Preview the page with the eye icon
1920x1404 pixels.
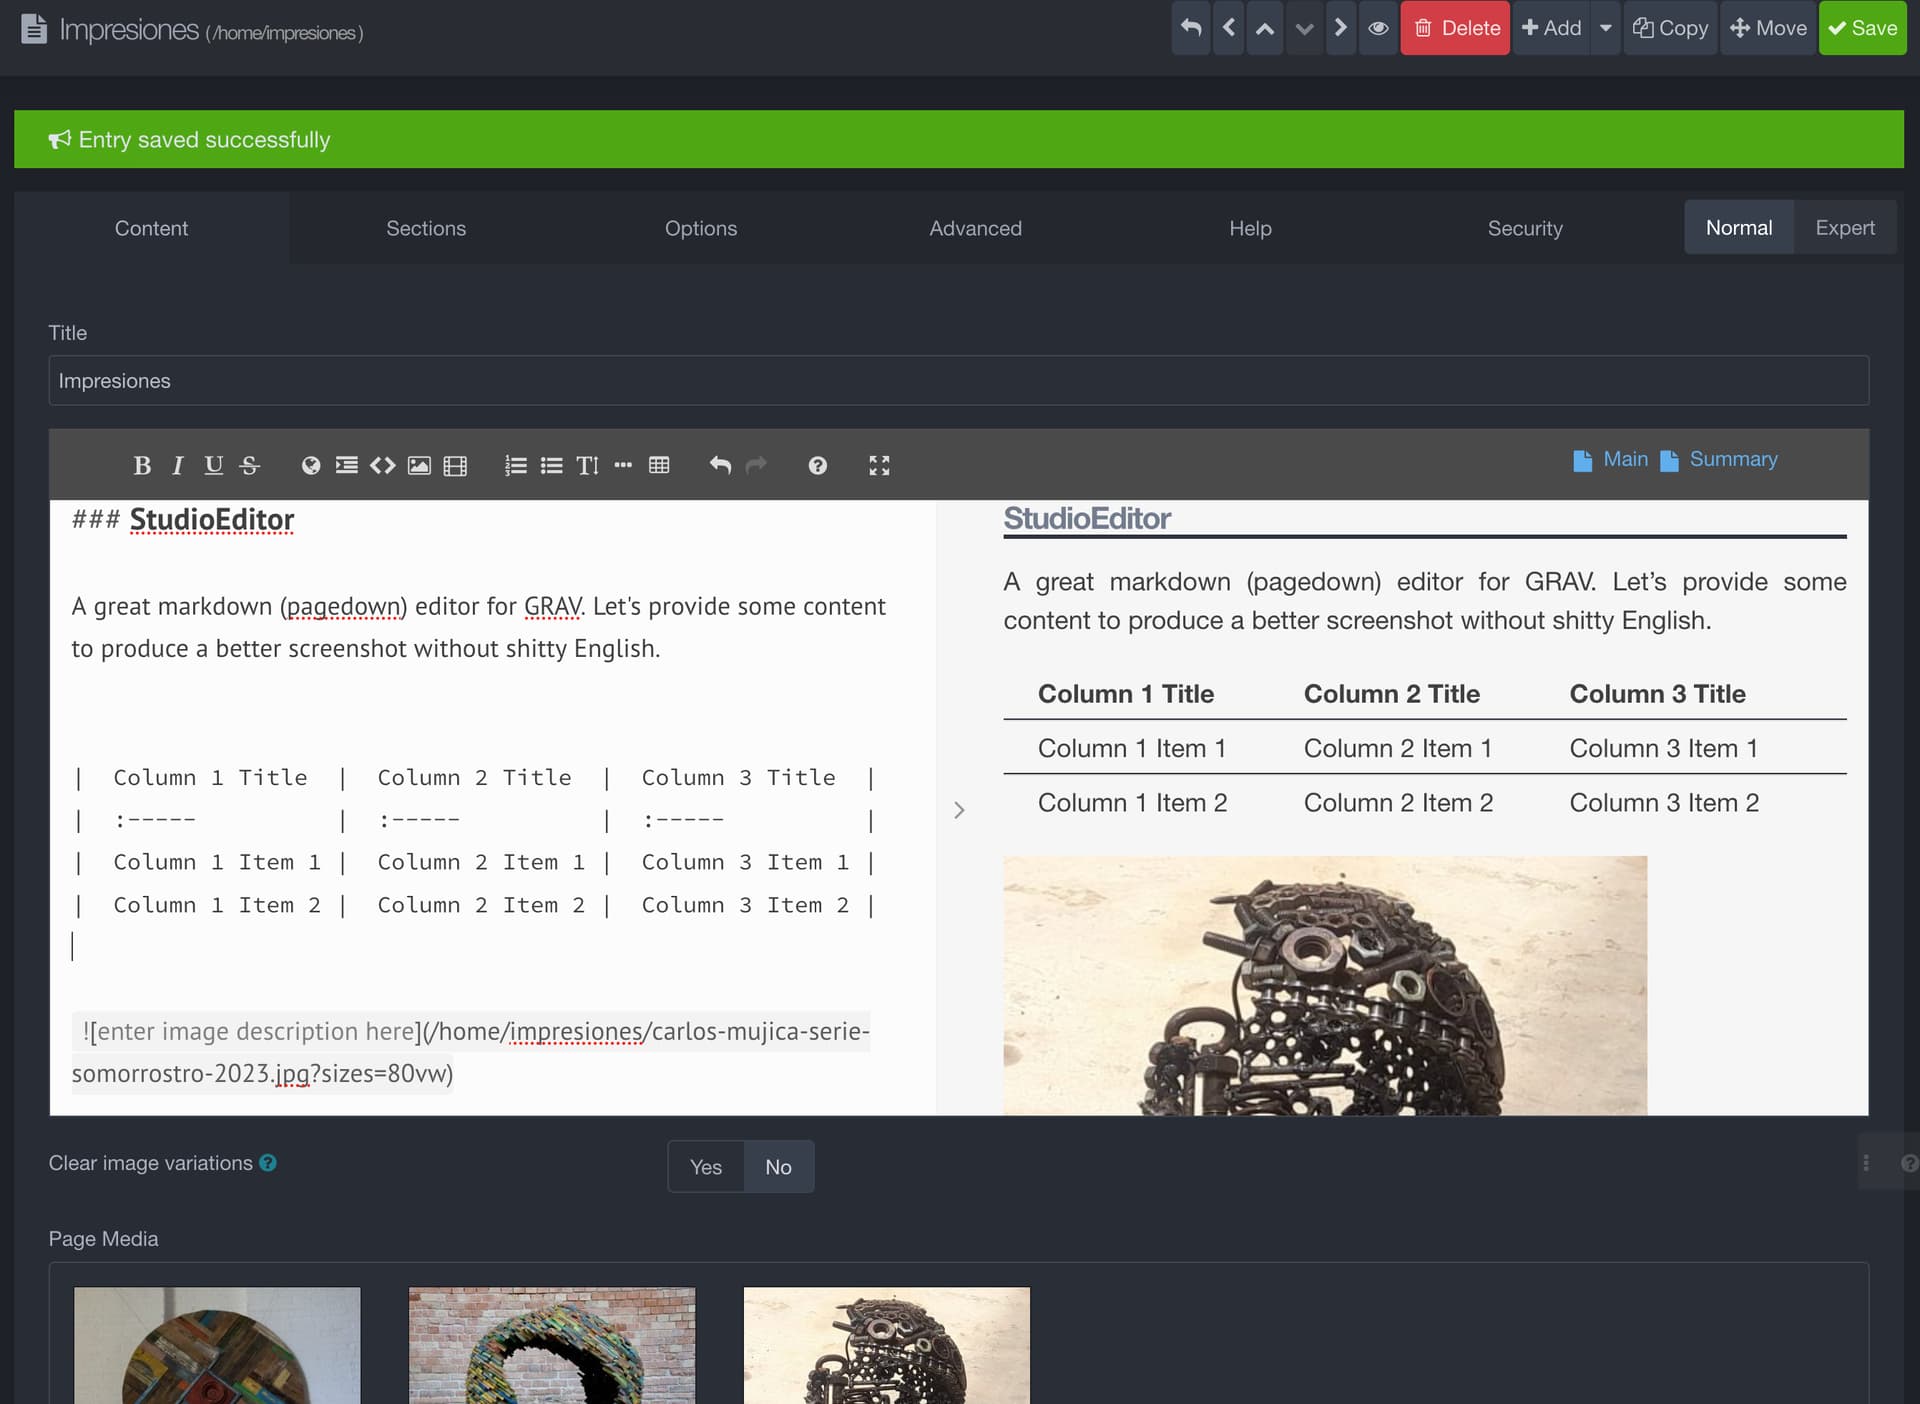(x=1378, y=28)
